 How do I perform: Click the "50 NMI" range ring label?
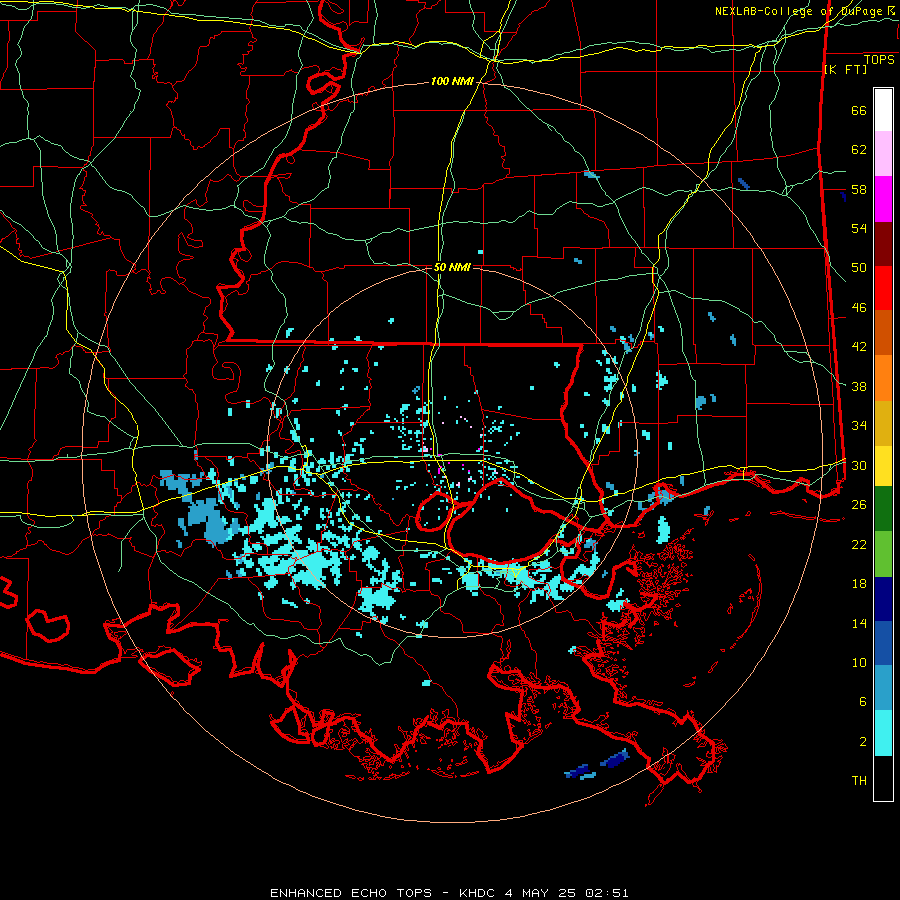[x=452, y=267]
